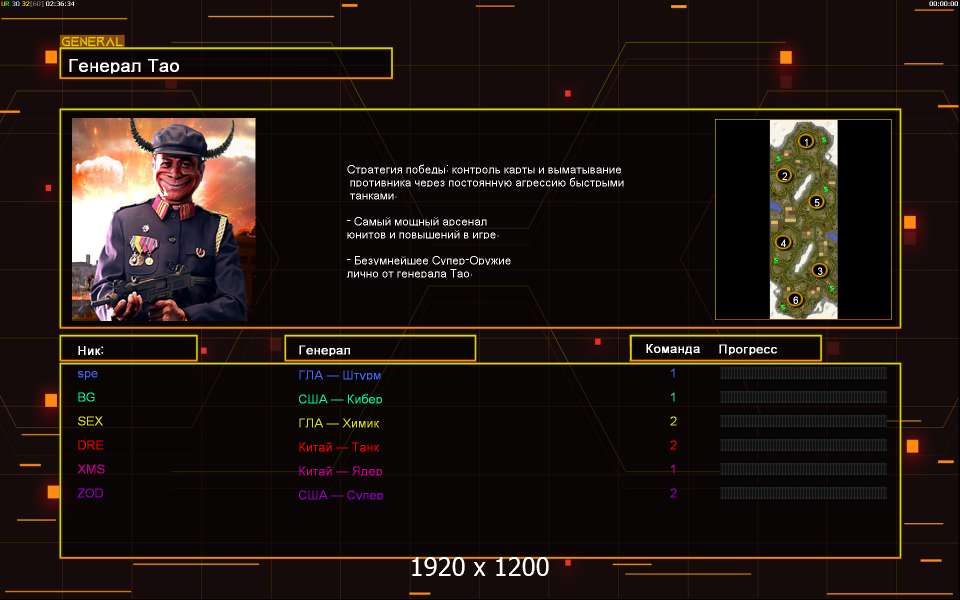Click the 02:36:34 timer at top left

[60, 4]
